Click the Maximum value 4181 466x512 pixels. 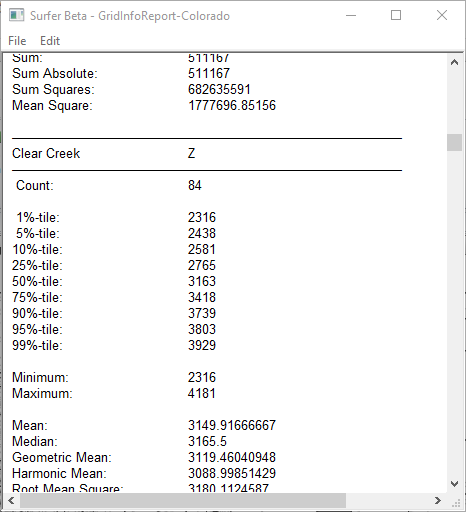click(x=202, y=393)
